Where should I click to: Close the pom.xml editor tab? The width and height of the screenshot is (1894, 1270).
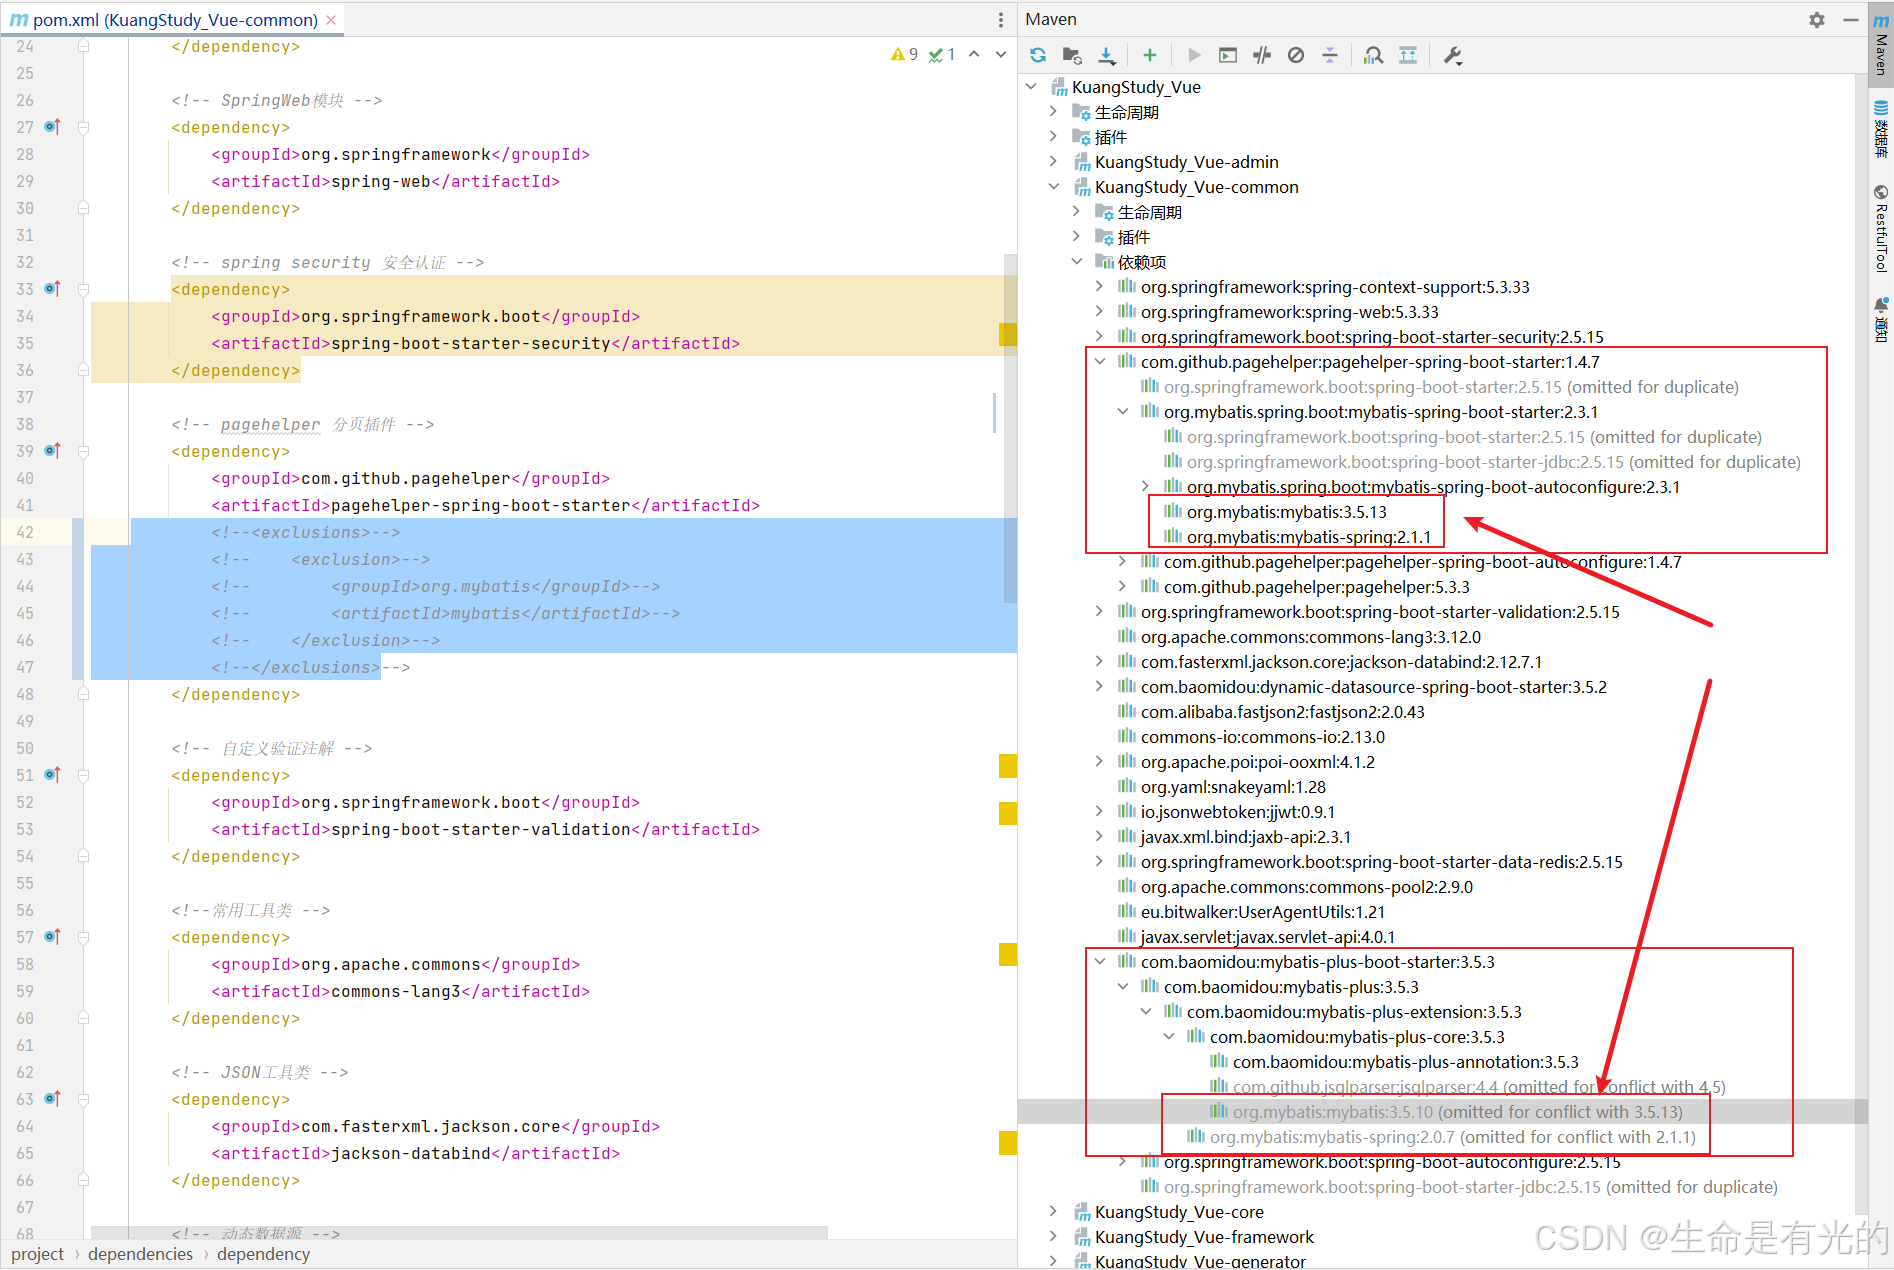pos(331,19)
